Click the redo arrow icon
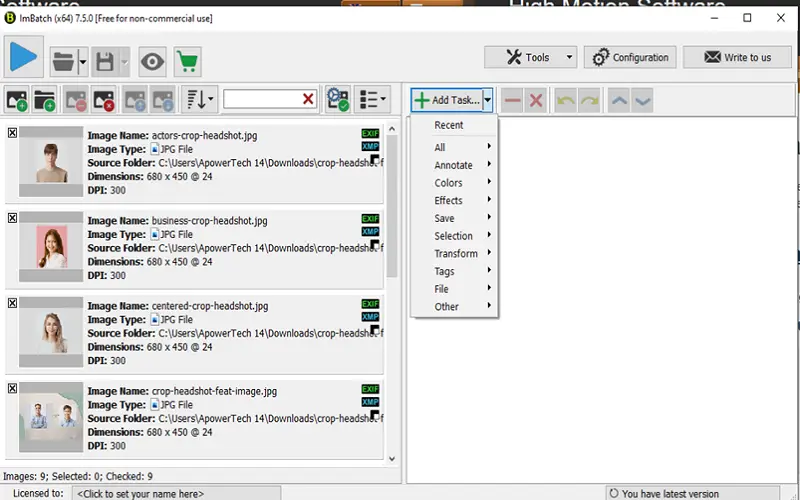Image resolution: width=800 pixels, height=500 pixels. (589, 100)
